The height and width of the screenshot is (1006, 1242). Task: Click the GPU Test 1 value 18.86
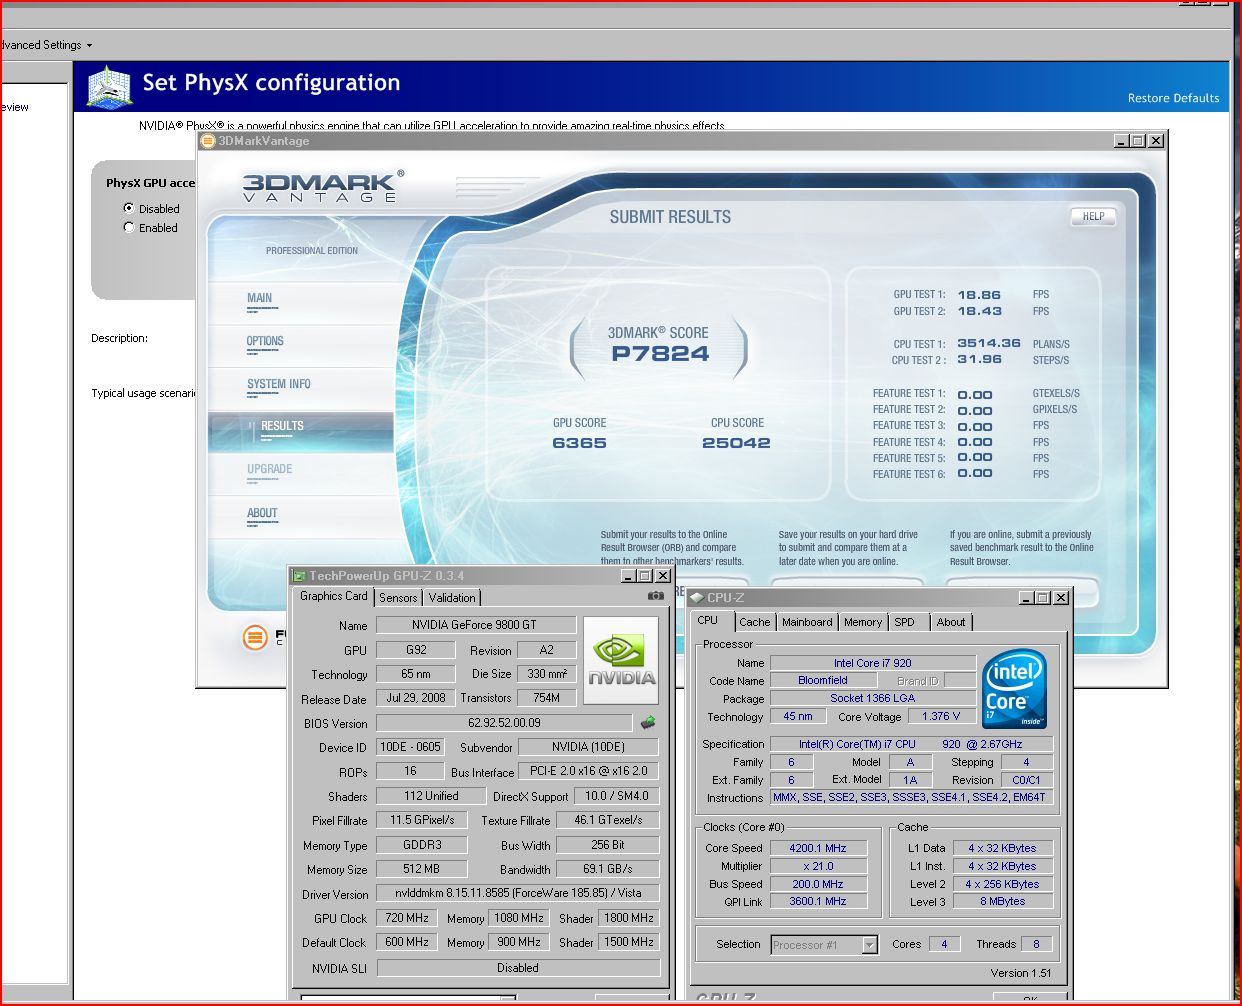979,295
